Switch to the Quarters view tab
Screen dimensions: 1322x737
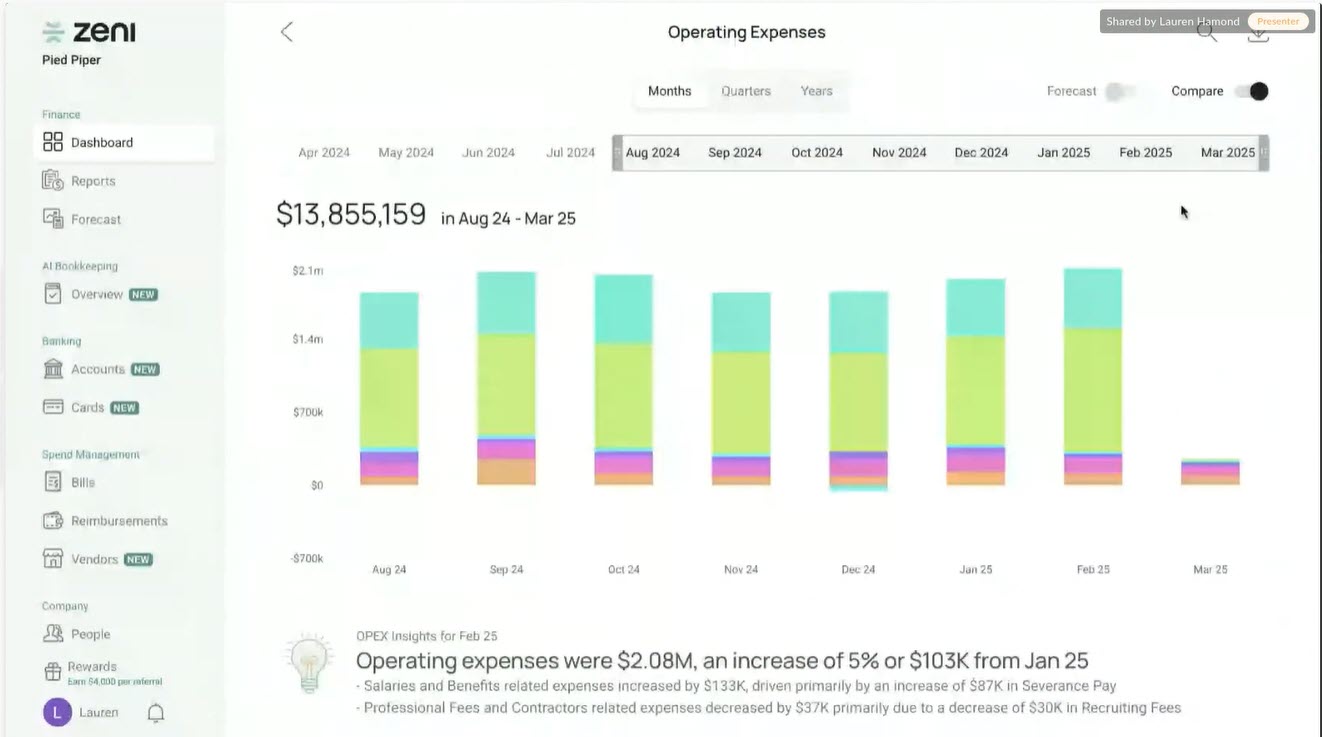746,91
